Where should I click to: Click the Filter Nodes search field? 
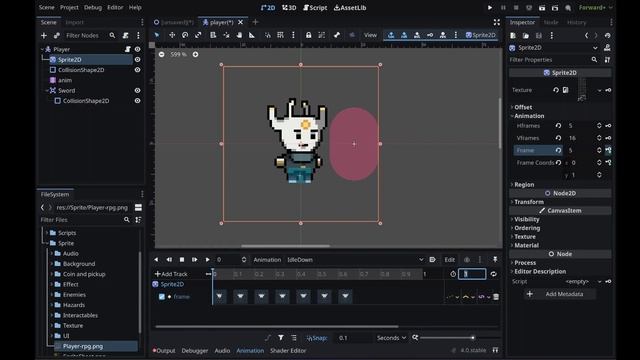91,36
